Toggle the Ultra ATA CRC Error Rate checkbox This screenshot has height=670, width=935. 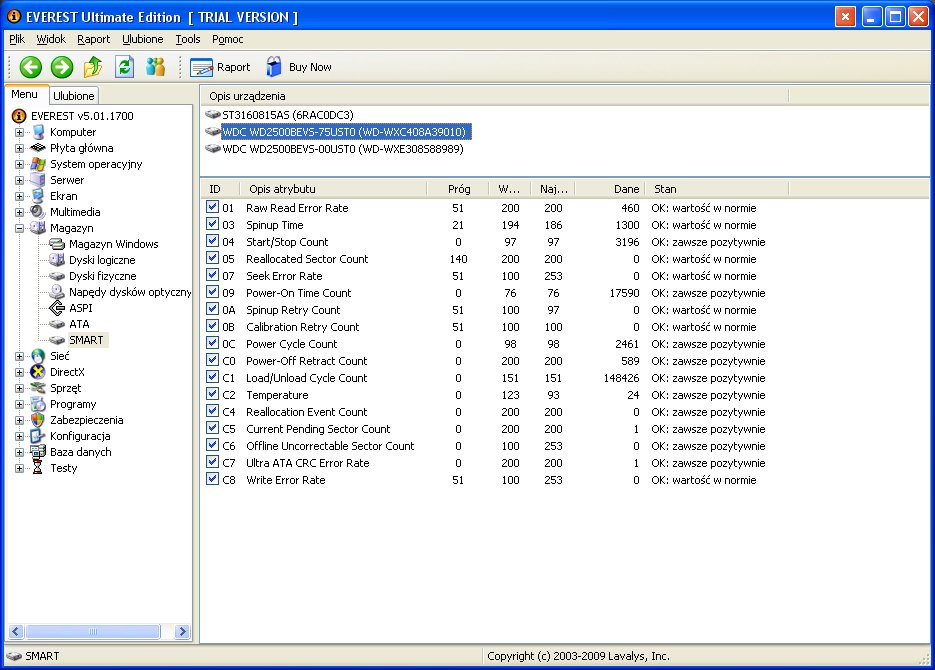click(212, 462)
